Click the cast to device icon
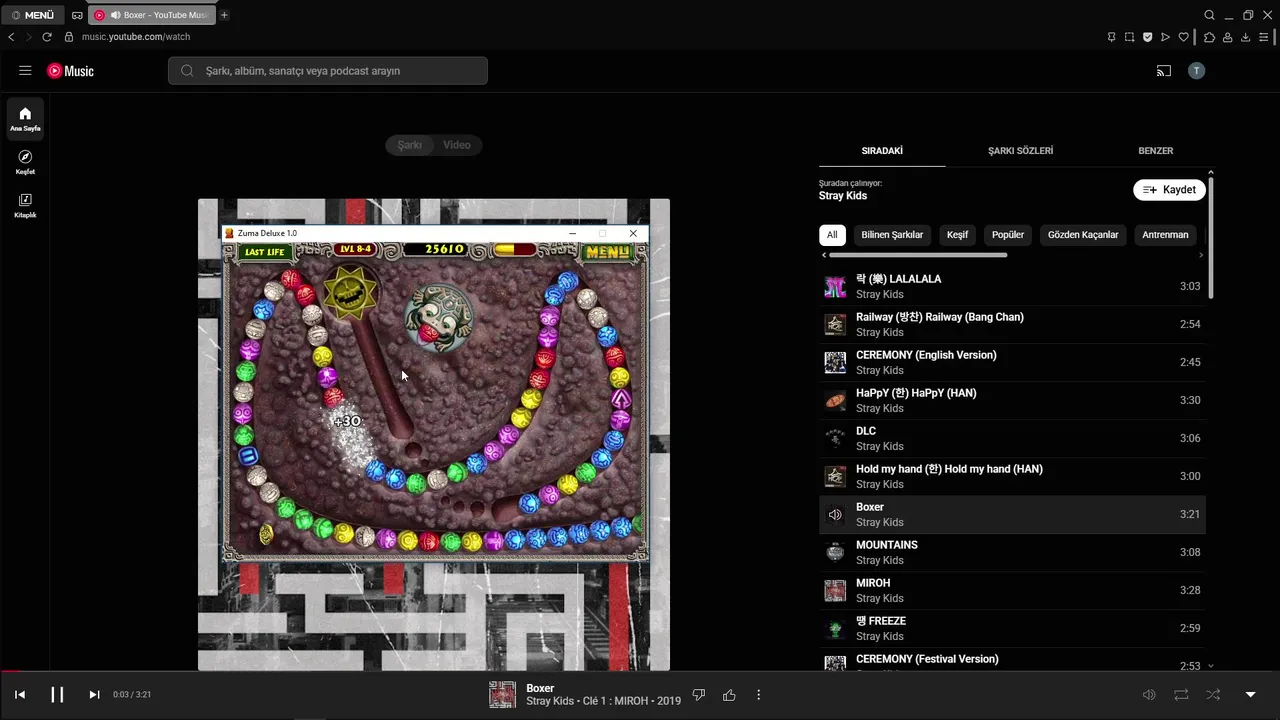This screenshot has height=720, width=1280. point(1164,71)
